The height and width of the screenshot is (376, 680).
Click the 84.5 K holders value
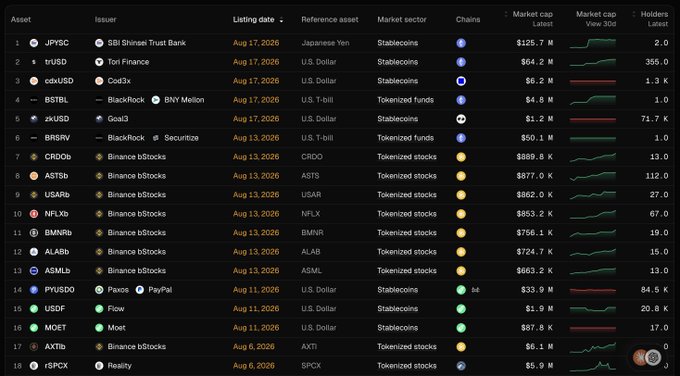pos(654,290)
